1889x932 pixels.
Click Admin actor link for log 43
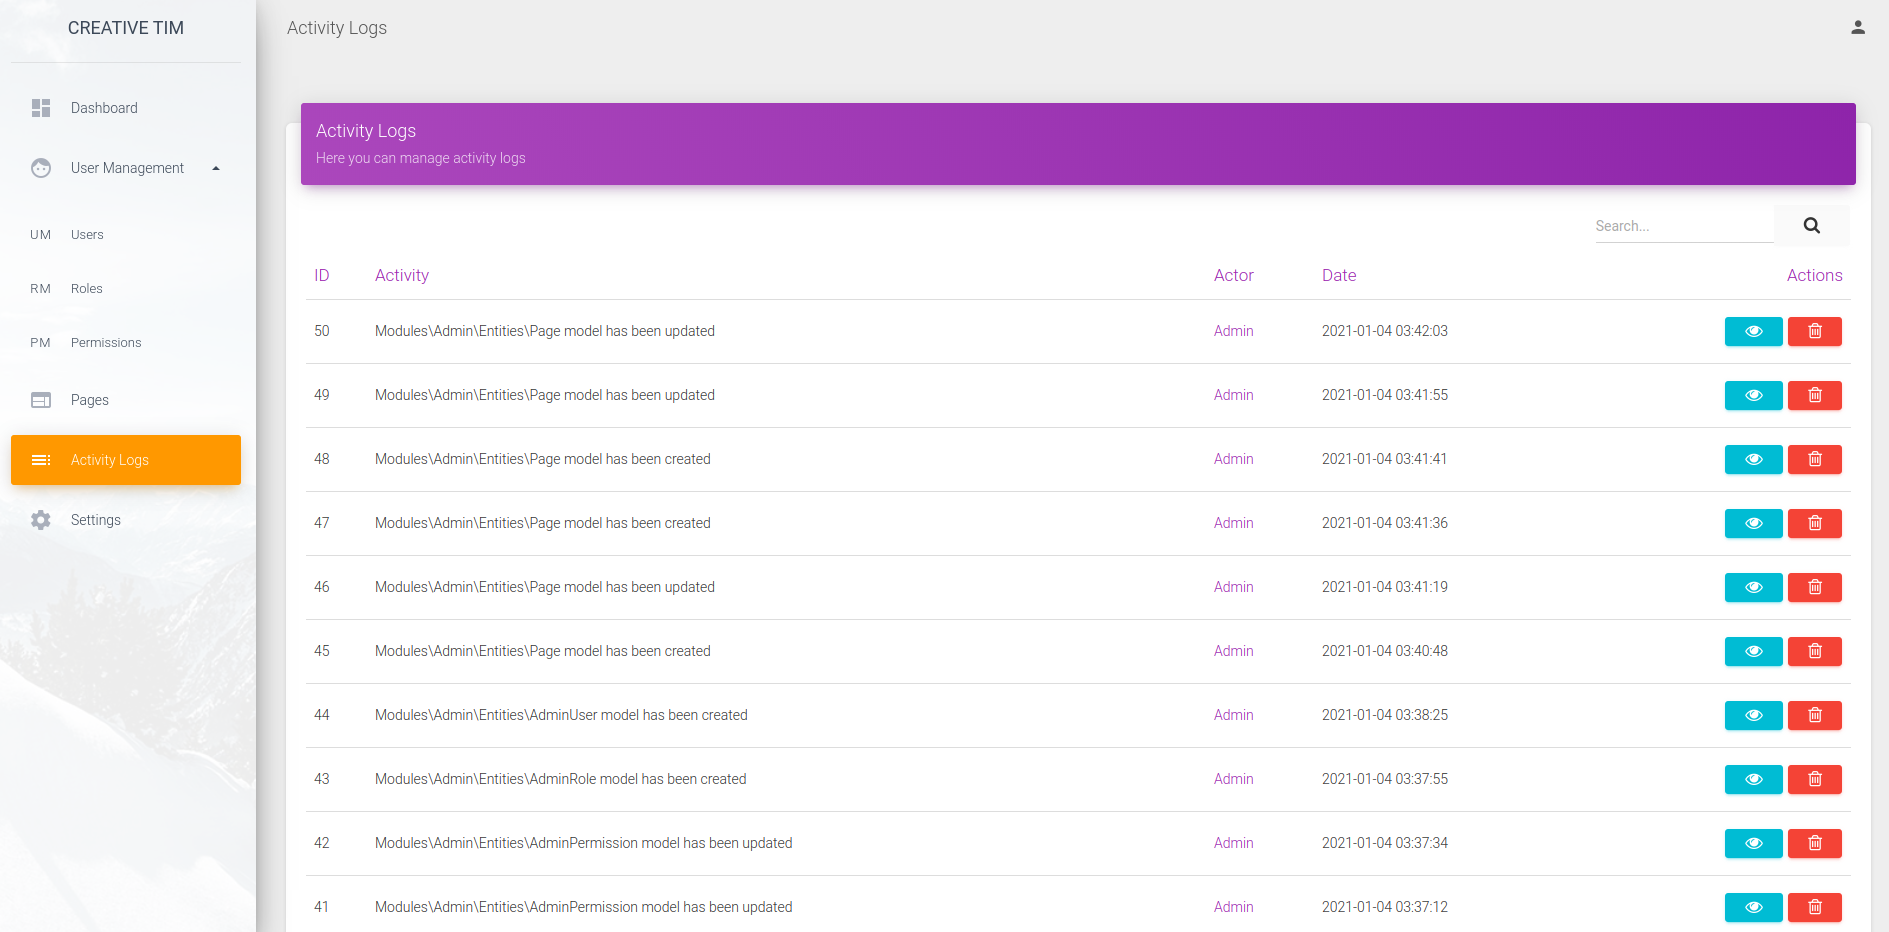pos(1233,779)
